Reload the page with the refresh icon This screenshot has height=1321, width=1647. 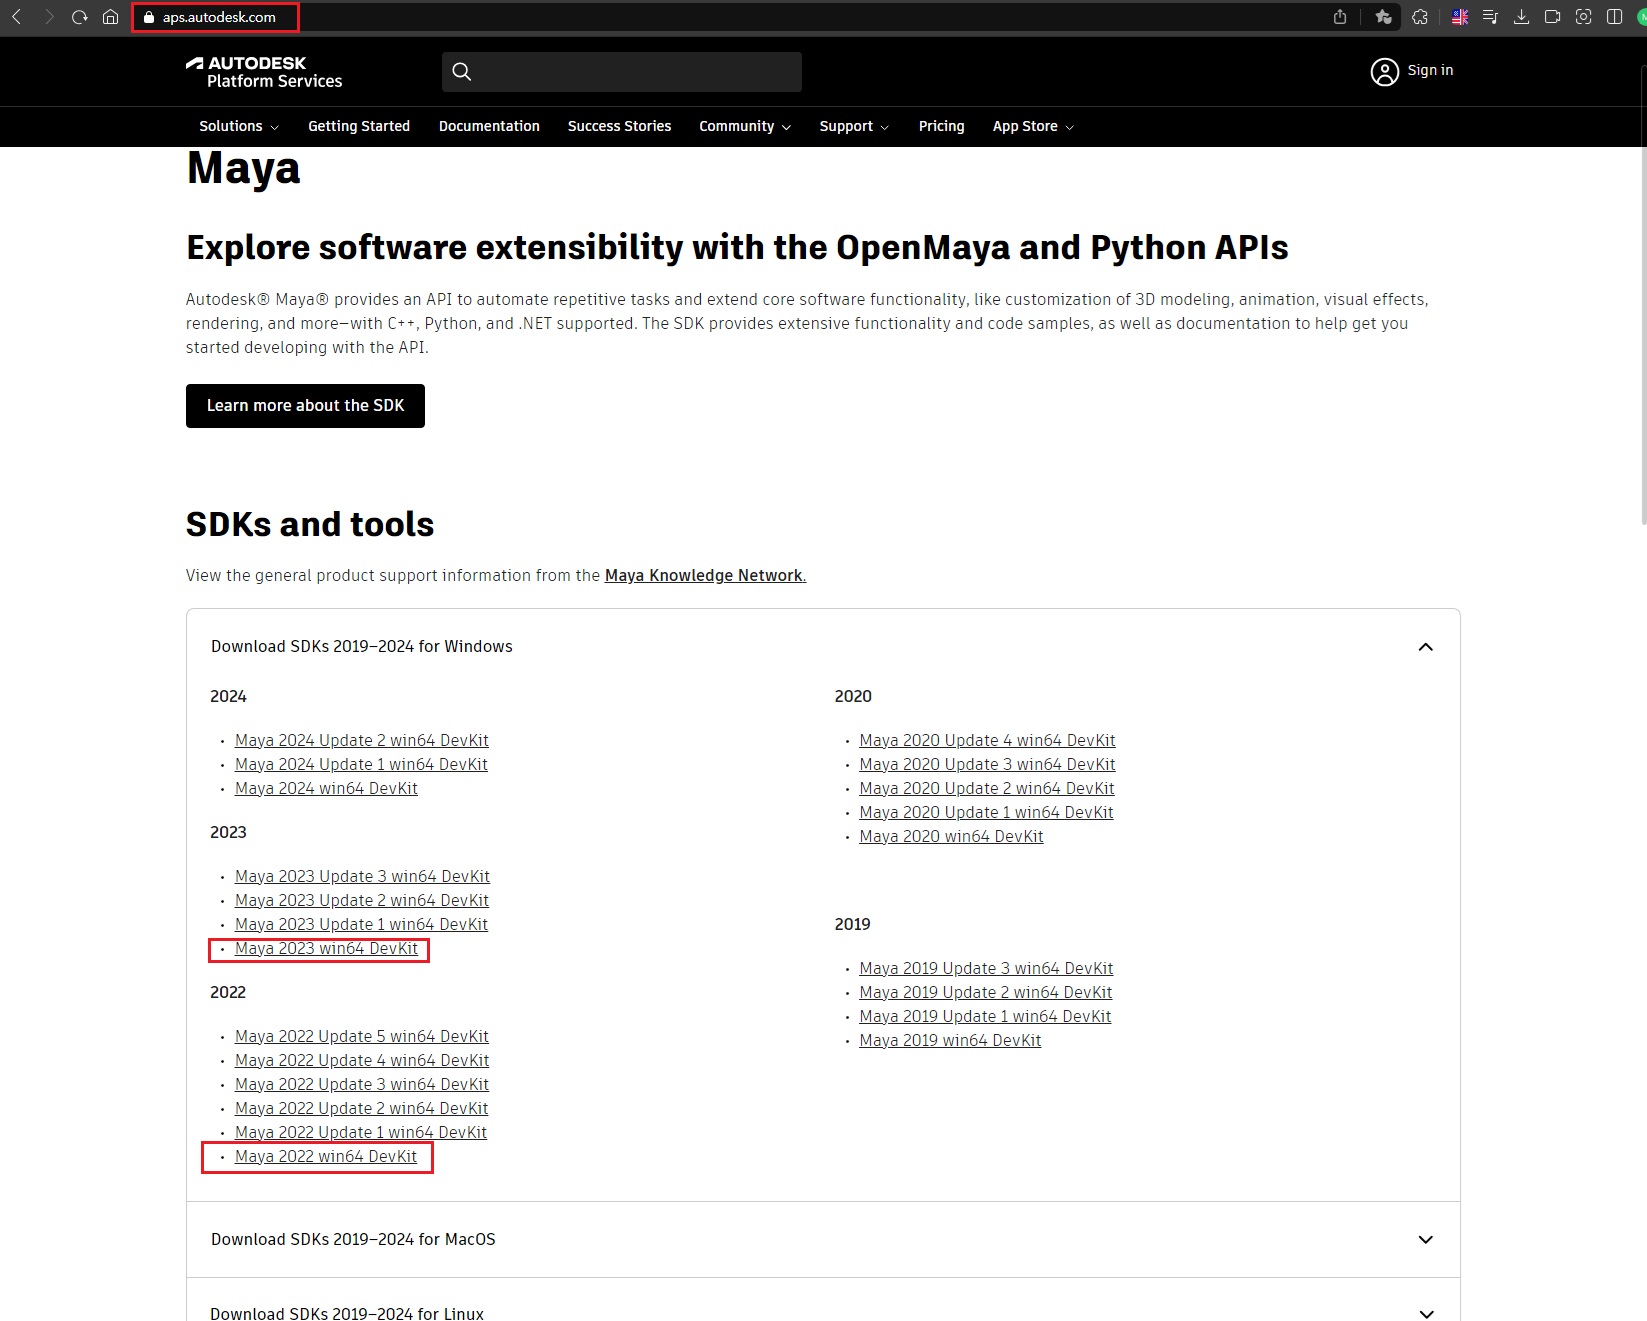tap(80, 17)
